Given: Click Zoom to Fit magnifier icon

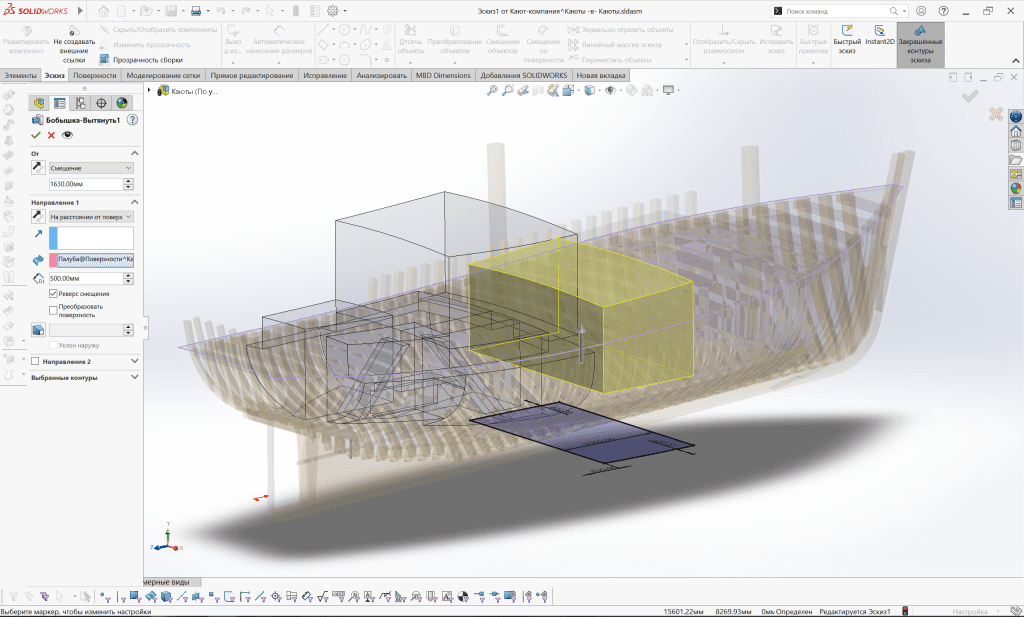Looking at the screenshot, I should 492,90.
